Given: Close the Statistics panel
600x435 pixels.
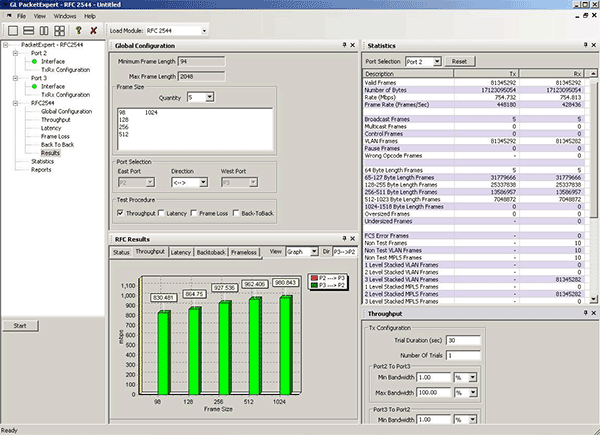Looking at the screenshot, I should pyautogui.click(x=594, y=45).
